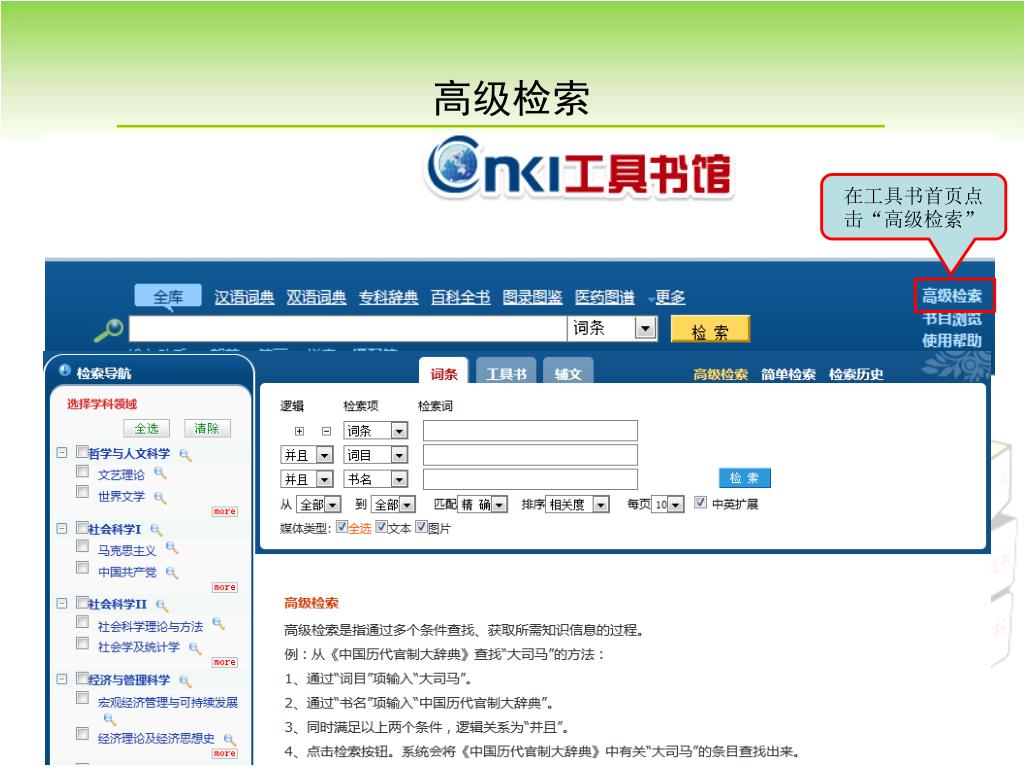This screenshot has height=768, width=1024.
Task: Click the magnifier icon next to 中国共产党
Action: (x=172, y=573)
